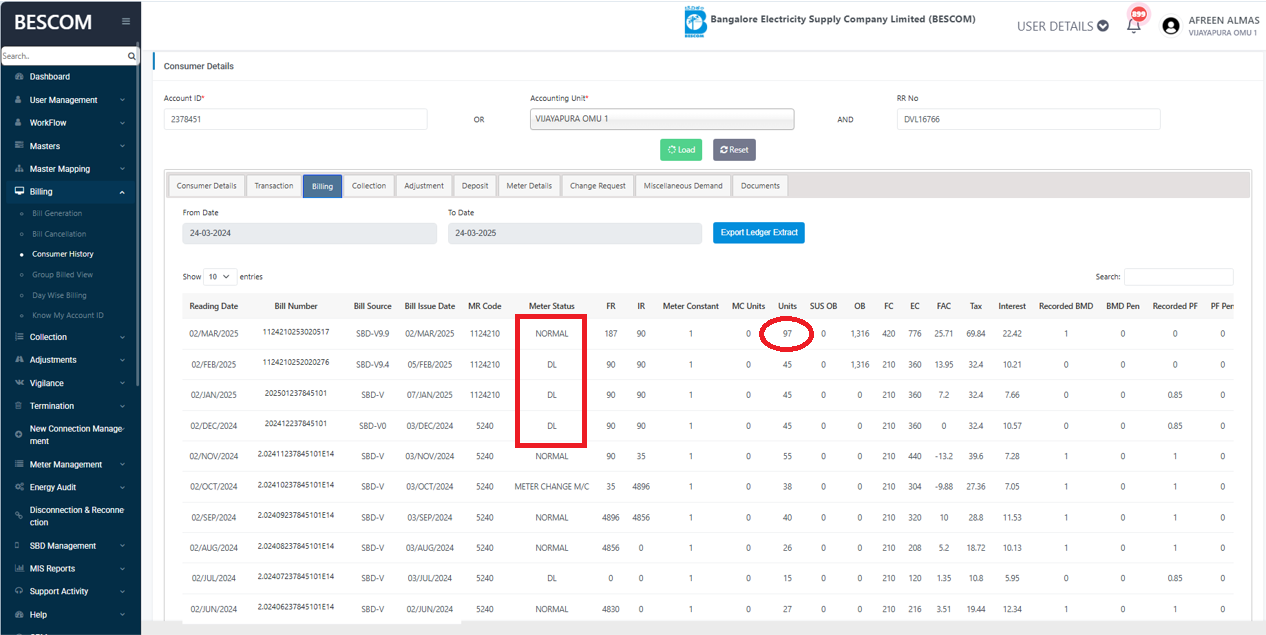Open Bill Generation submenu item
1266x635 pixels.
coord(57,213)
